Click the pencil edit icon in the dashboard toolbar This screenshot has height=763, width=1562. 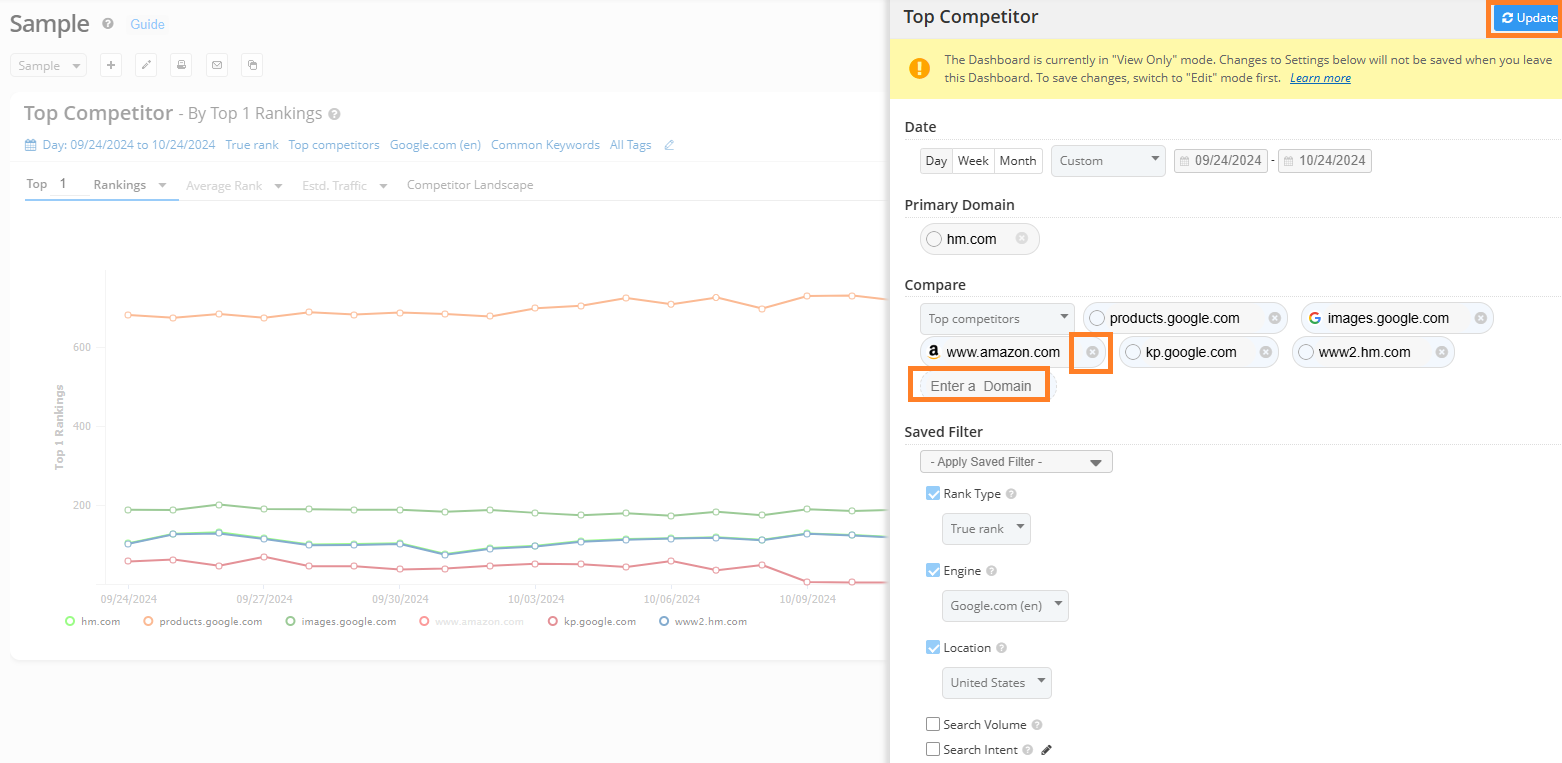146,65
